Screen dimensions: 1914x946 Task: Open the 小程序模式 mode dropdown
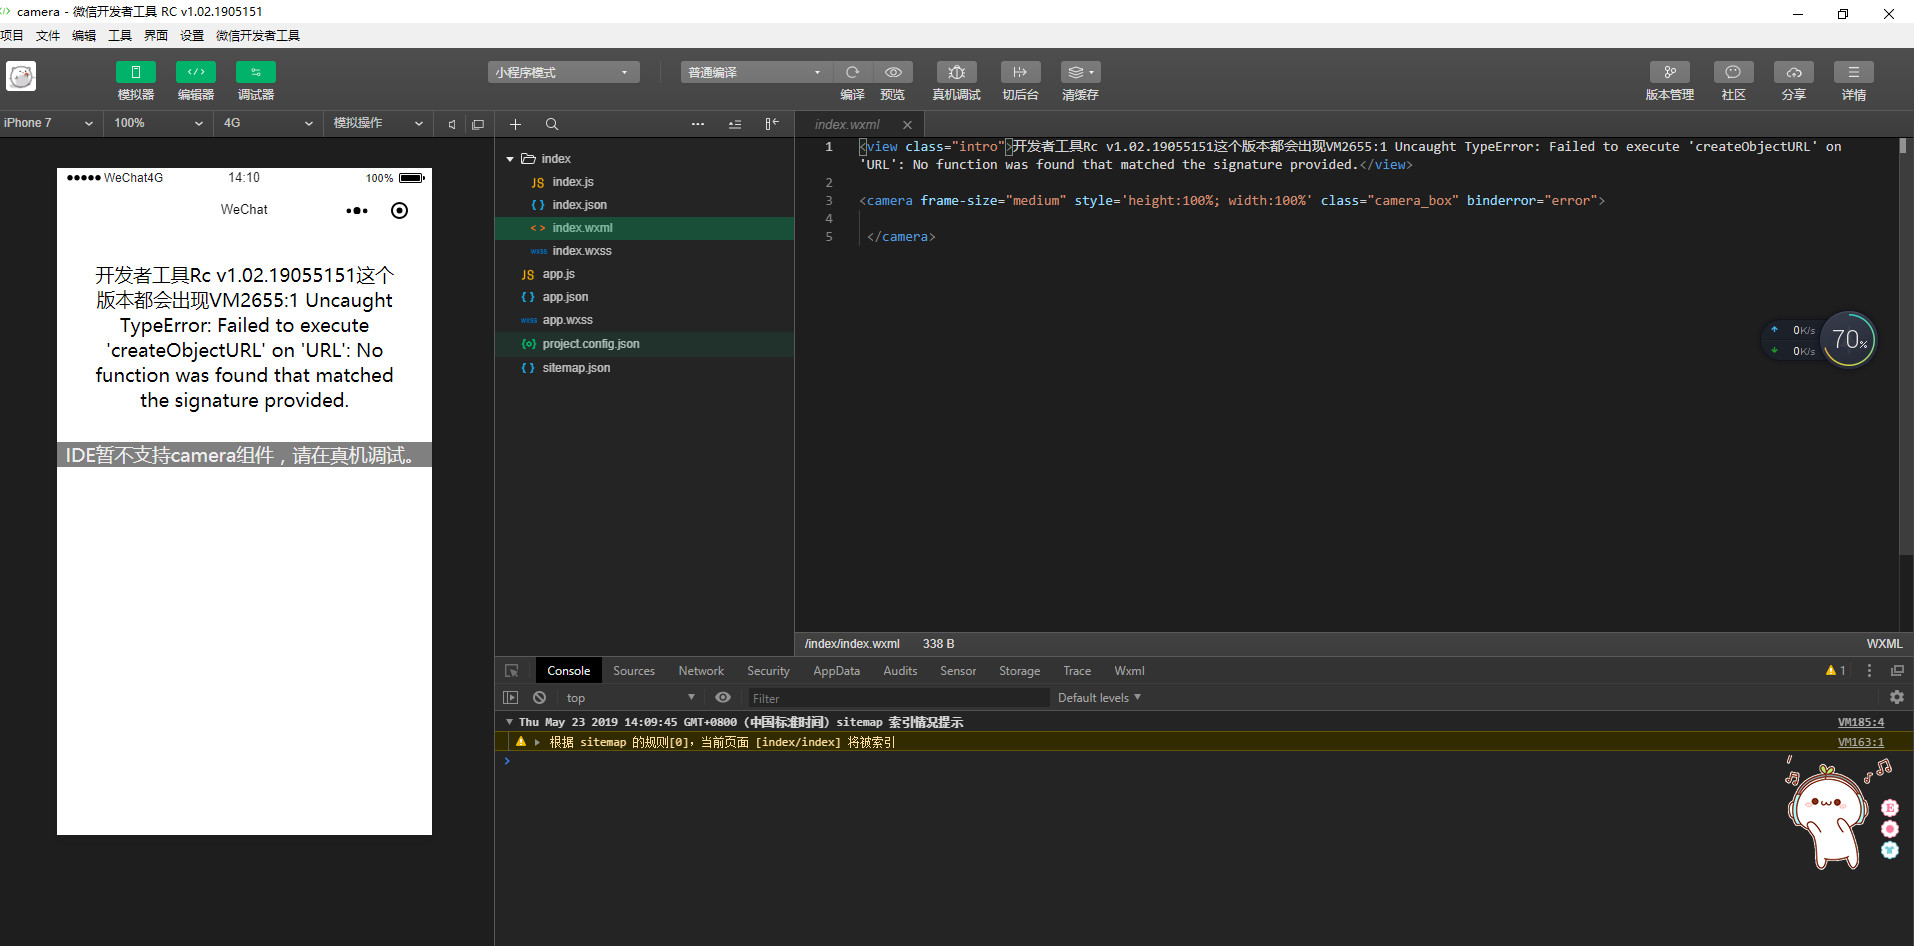tap(563, 72)
